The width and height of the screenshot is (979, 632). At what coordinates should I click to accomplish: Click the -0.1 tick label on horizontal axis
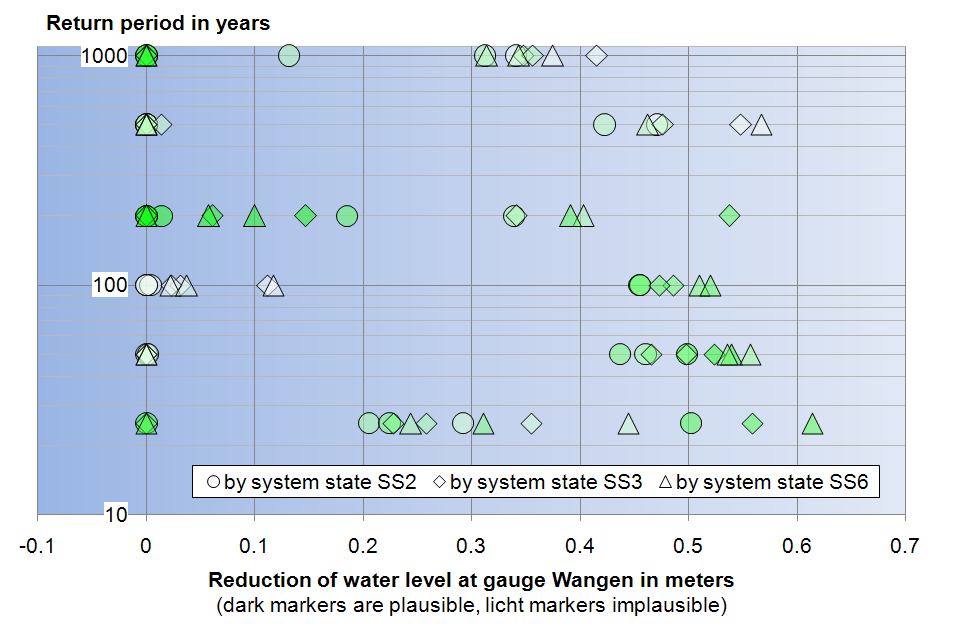(37, 546)
